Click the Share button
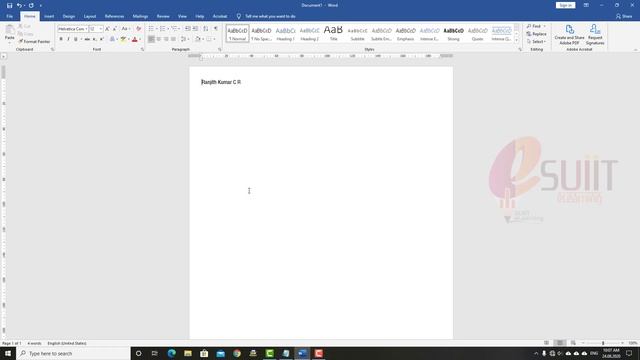640x360 pixels. click(x=624, y=16)
